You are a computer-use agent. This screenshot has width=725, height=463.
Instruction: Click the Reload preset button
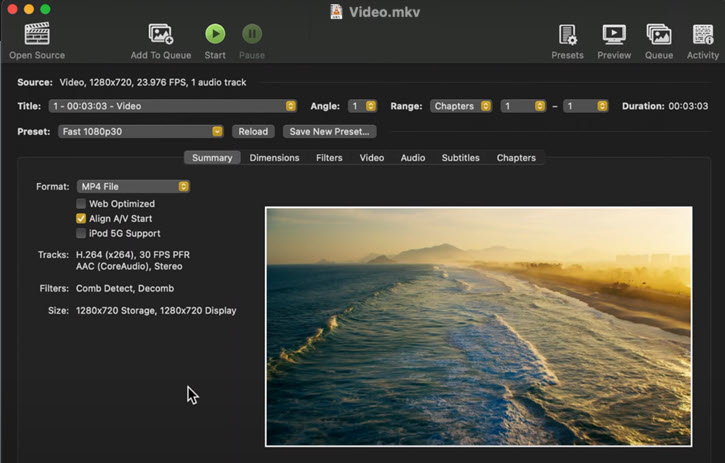[x=253, y=131]
